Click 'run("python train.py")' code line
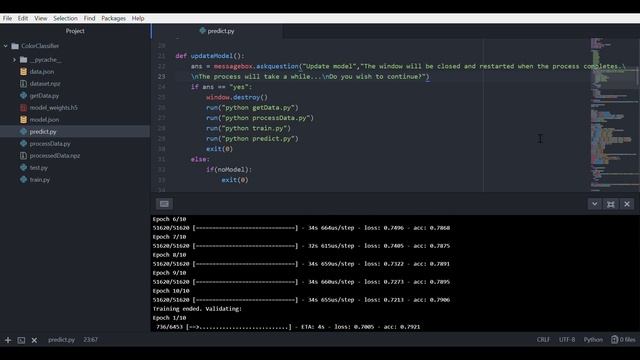 pos(248,129)
